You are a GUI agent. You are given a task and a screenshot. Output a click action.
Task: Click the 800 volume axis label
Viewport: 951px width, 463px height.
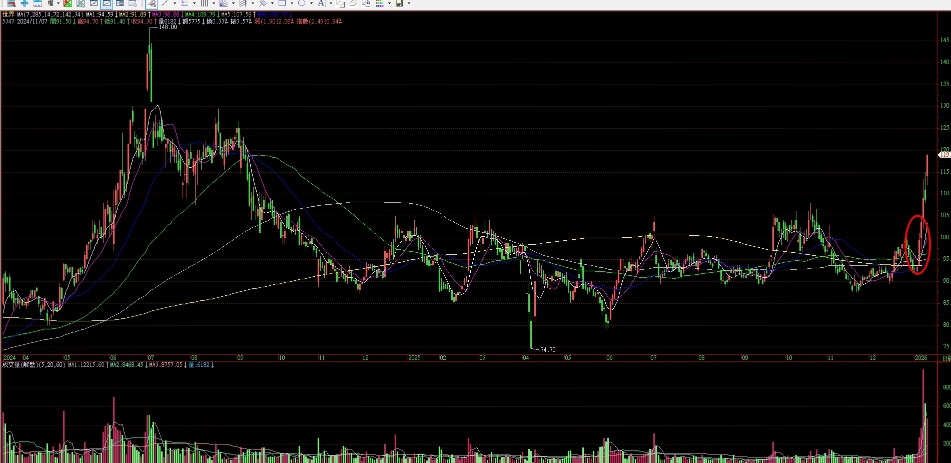click(947, 387)
